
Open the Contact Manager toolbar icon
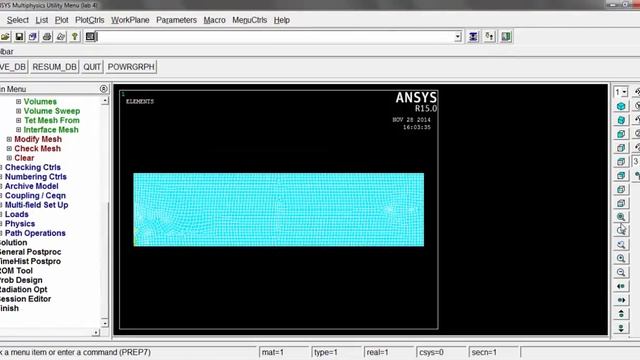click(506, 37)
